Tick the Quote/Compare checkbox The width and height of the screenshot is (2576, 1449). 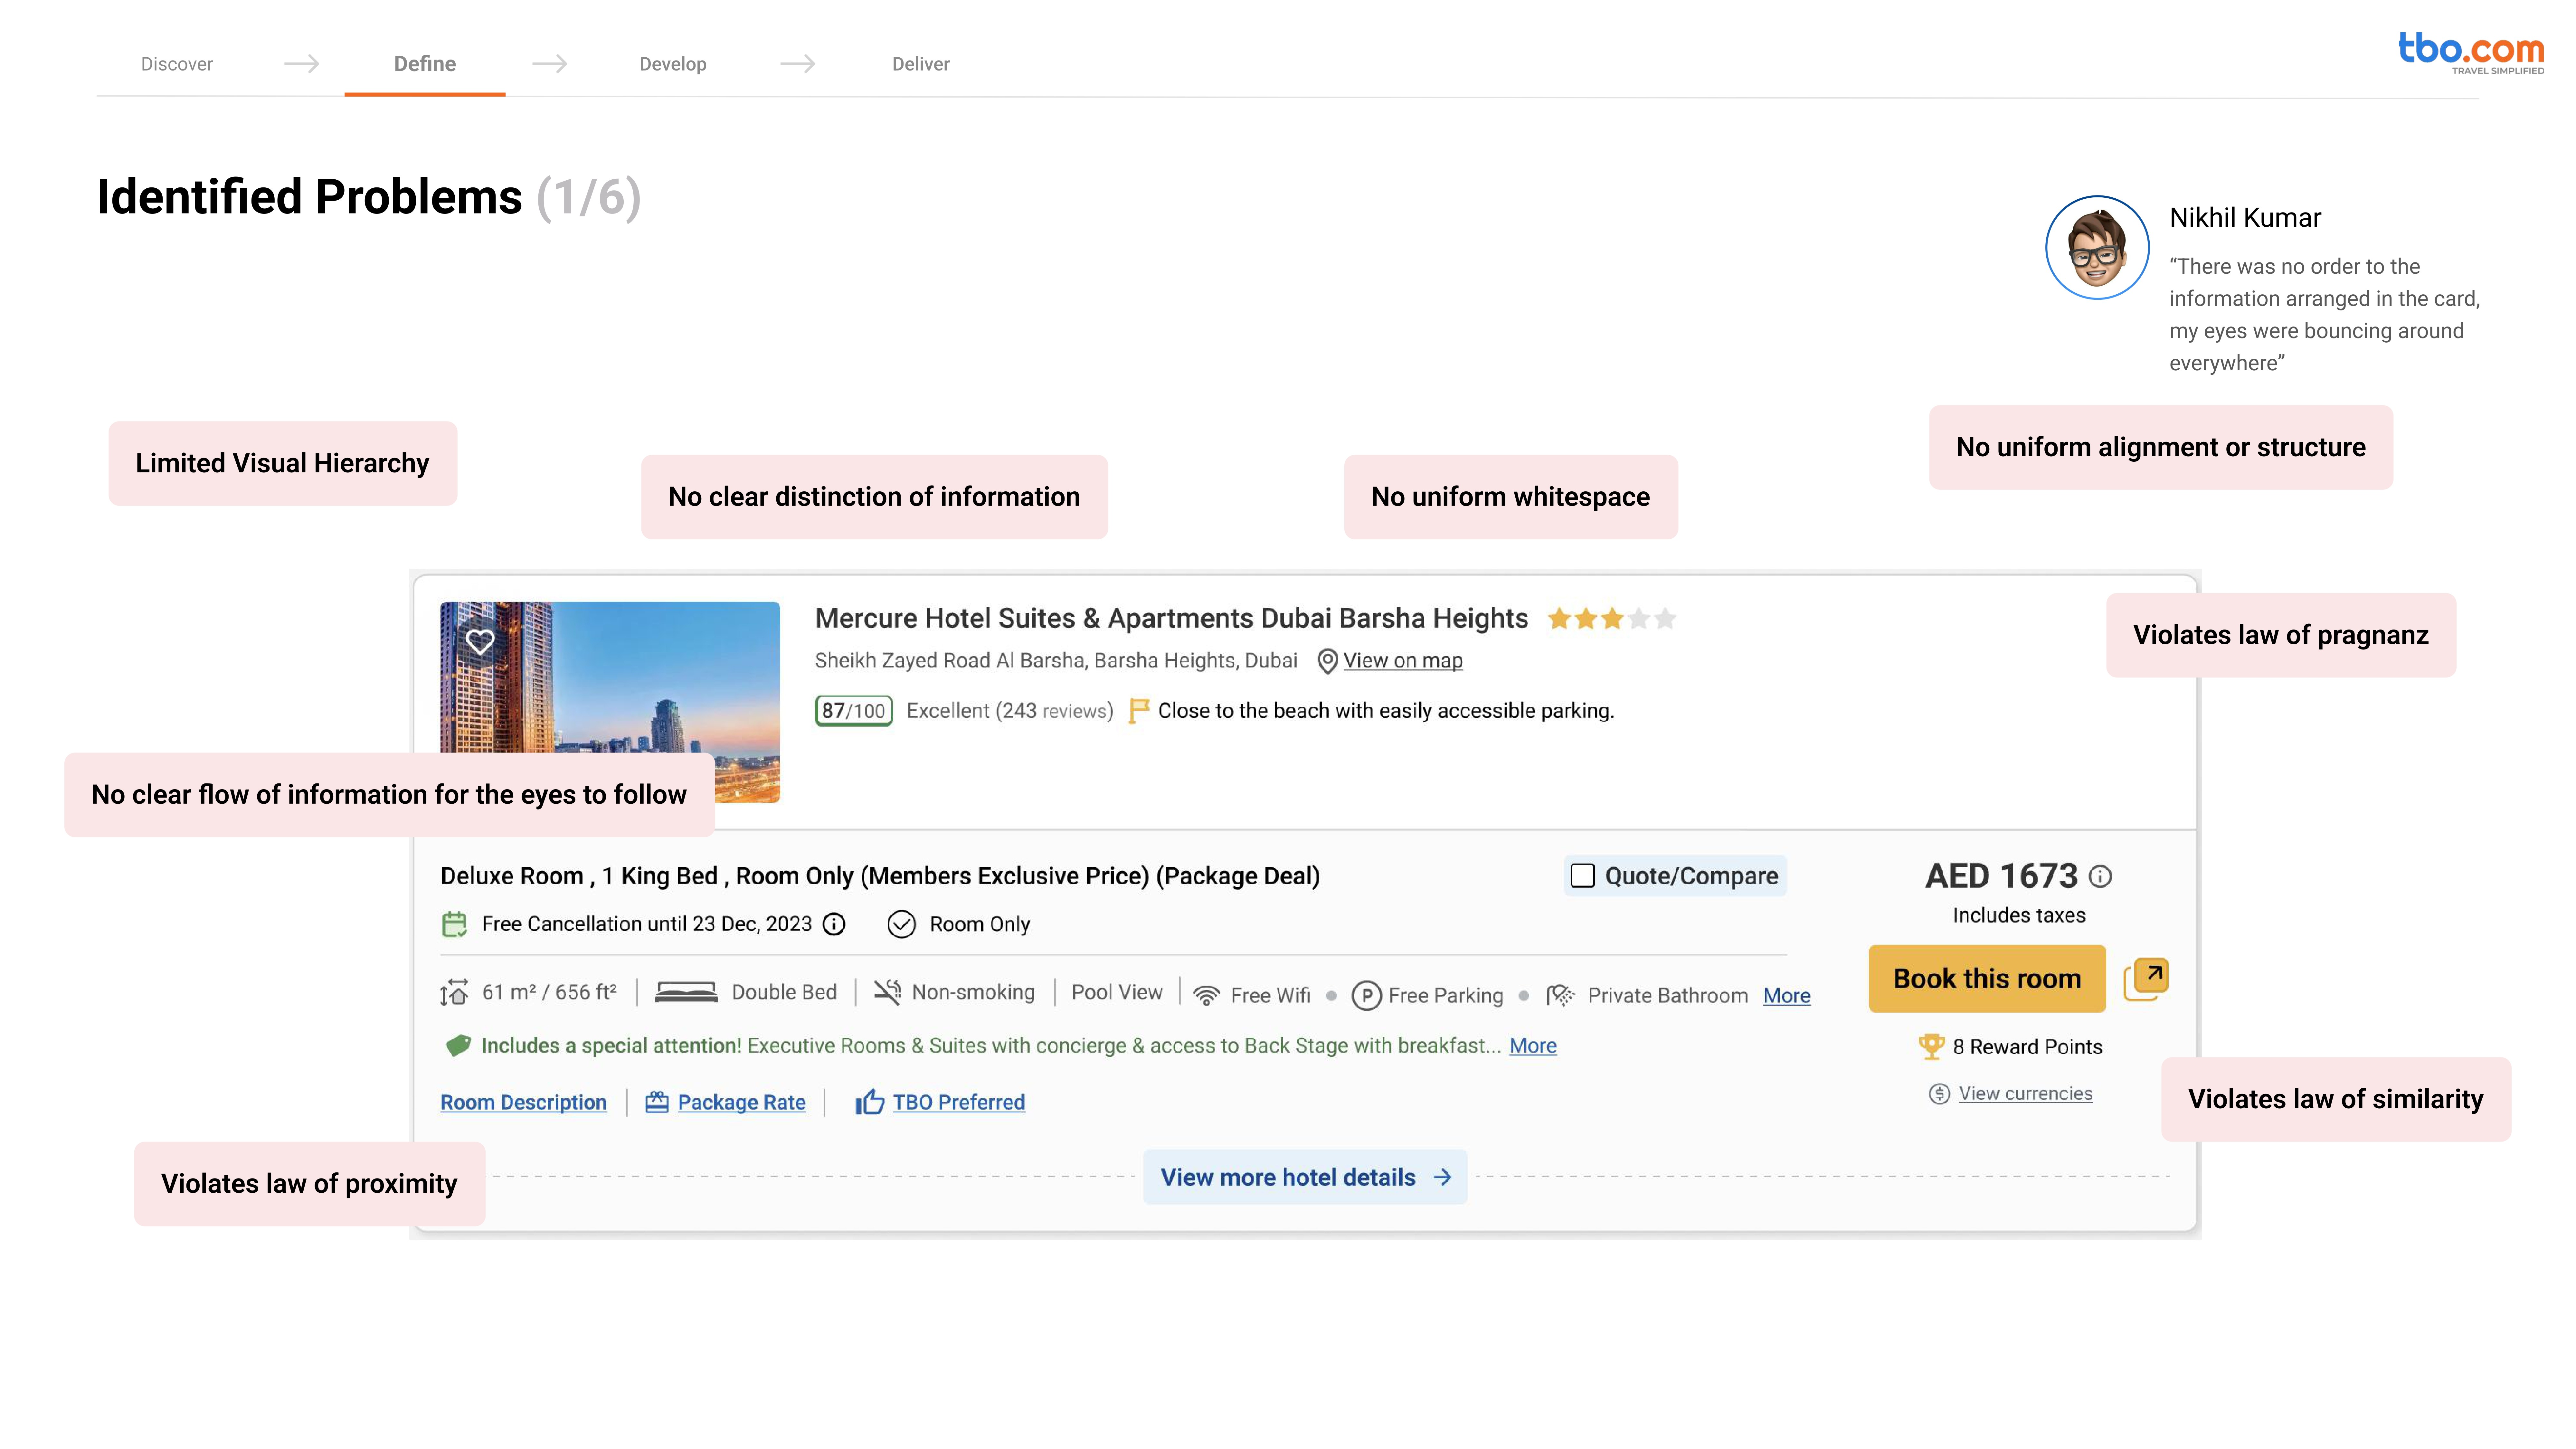coord(1582,876)
